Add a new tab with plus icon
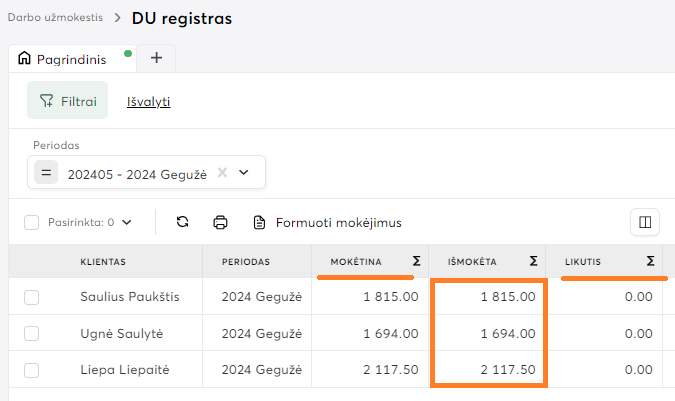Image resolution: width=675 pixels, height=401 pixels. [x=156, y=58]
